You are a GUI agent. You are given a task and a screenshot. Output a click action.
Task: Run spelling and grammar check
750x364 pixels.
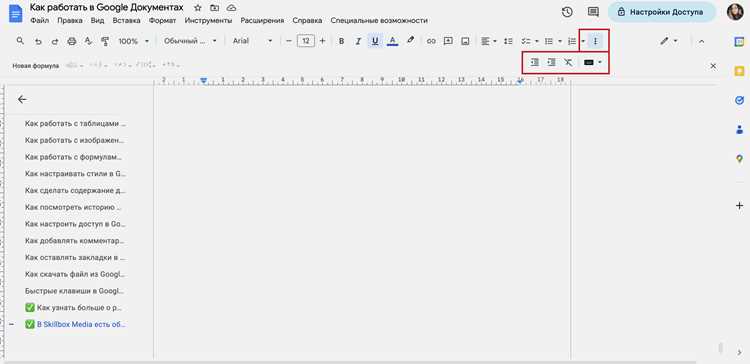tap(88, 42)
